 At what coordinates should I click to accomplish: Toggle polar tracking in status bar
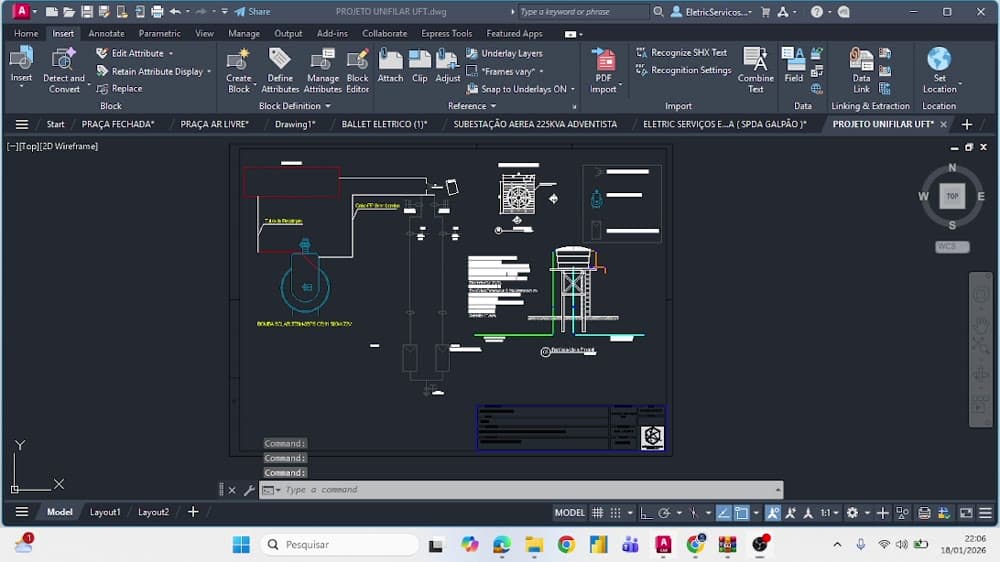[x=664, y=512]
